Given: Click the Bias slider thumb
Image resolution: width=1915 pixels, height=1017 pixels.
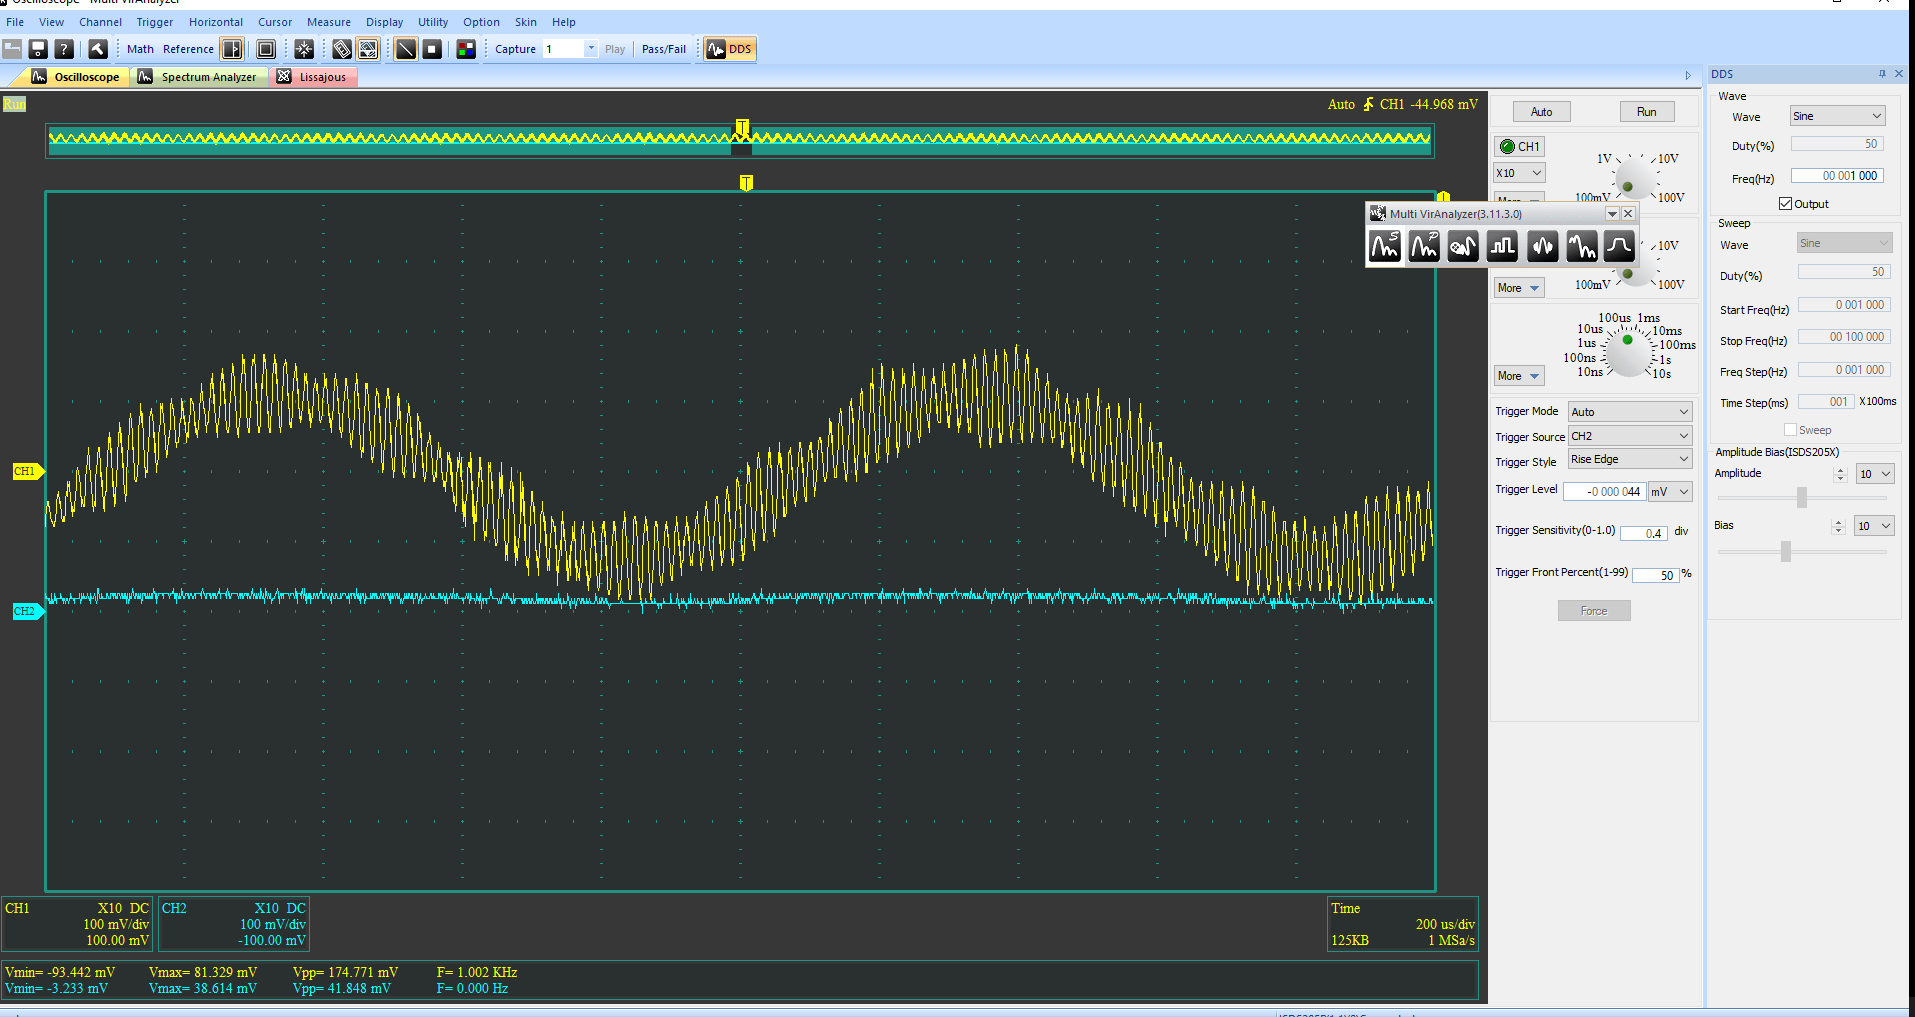Looking at the screenshot, I should (1786, 551).
